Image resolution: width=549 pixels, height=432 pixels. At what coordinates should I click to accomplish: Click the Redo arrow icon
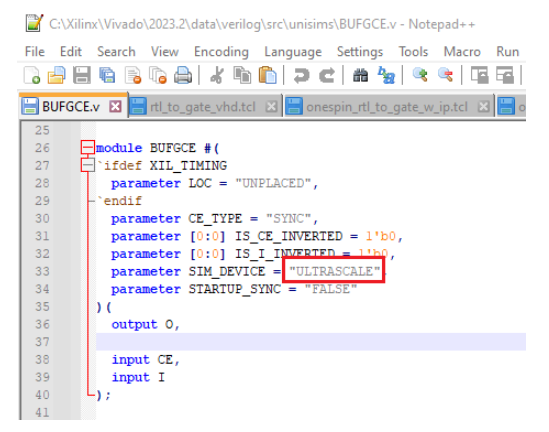(x=327, y=75)
